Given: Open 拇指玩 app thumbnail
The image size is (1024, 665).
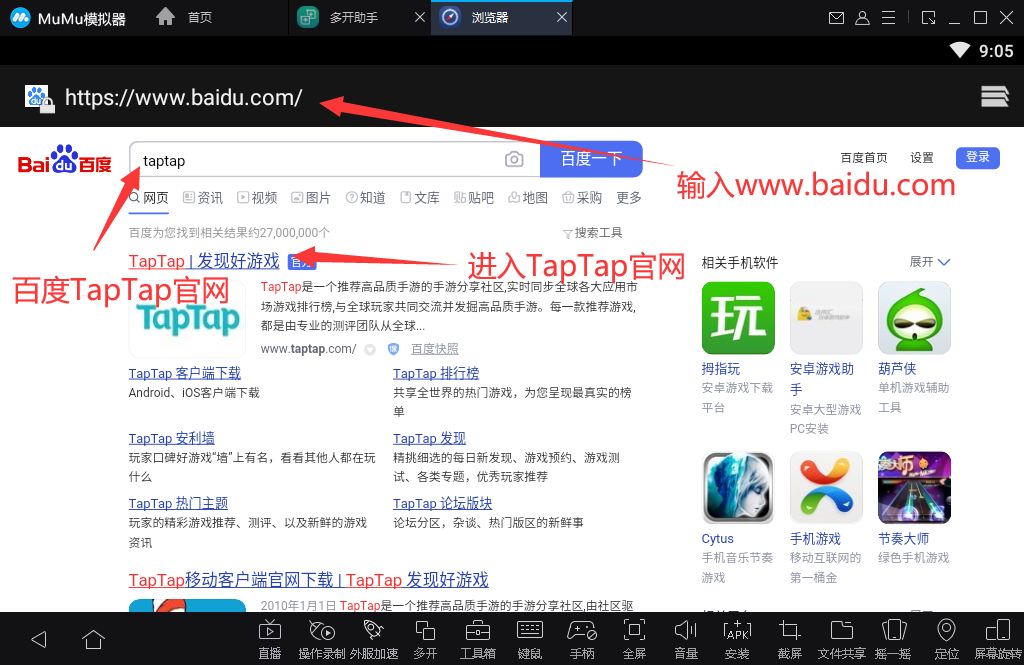Looking at the screenshot, I should (738, 318).
